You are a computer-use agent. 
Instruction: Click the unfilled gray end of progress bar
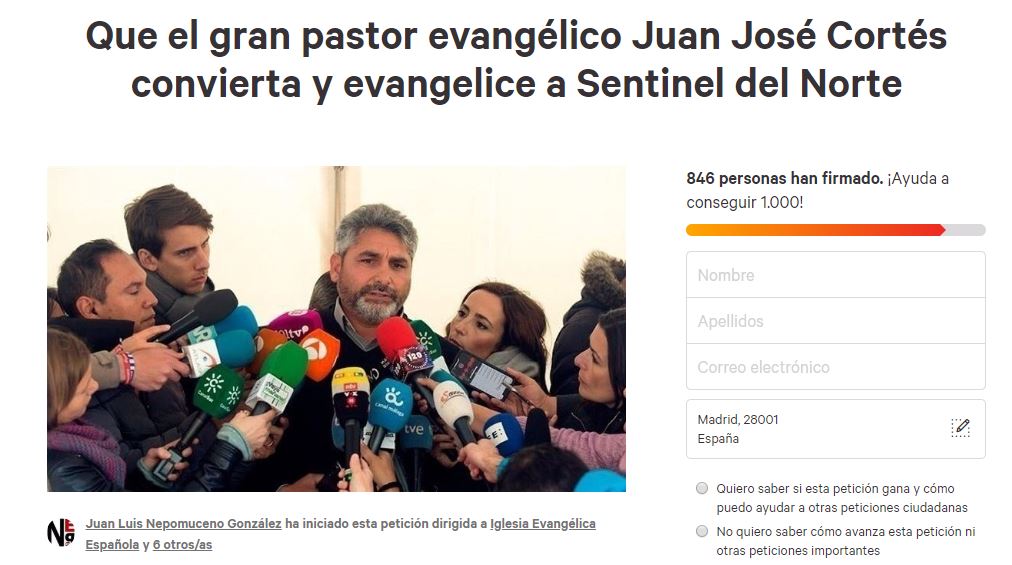[x=966, y=230]
